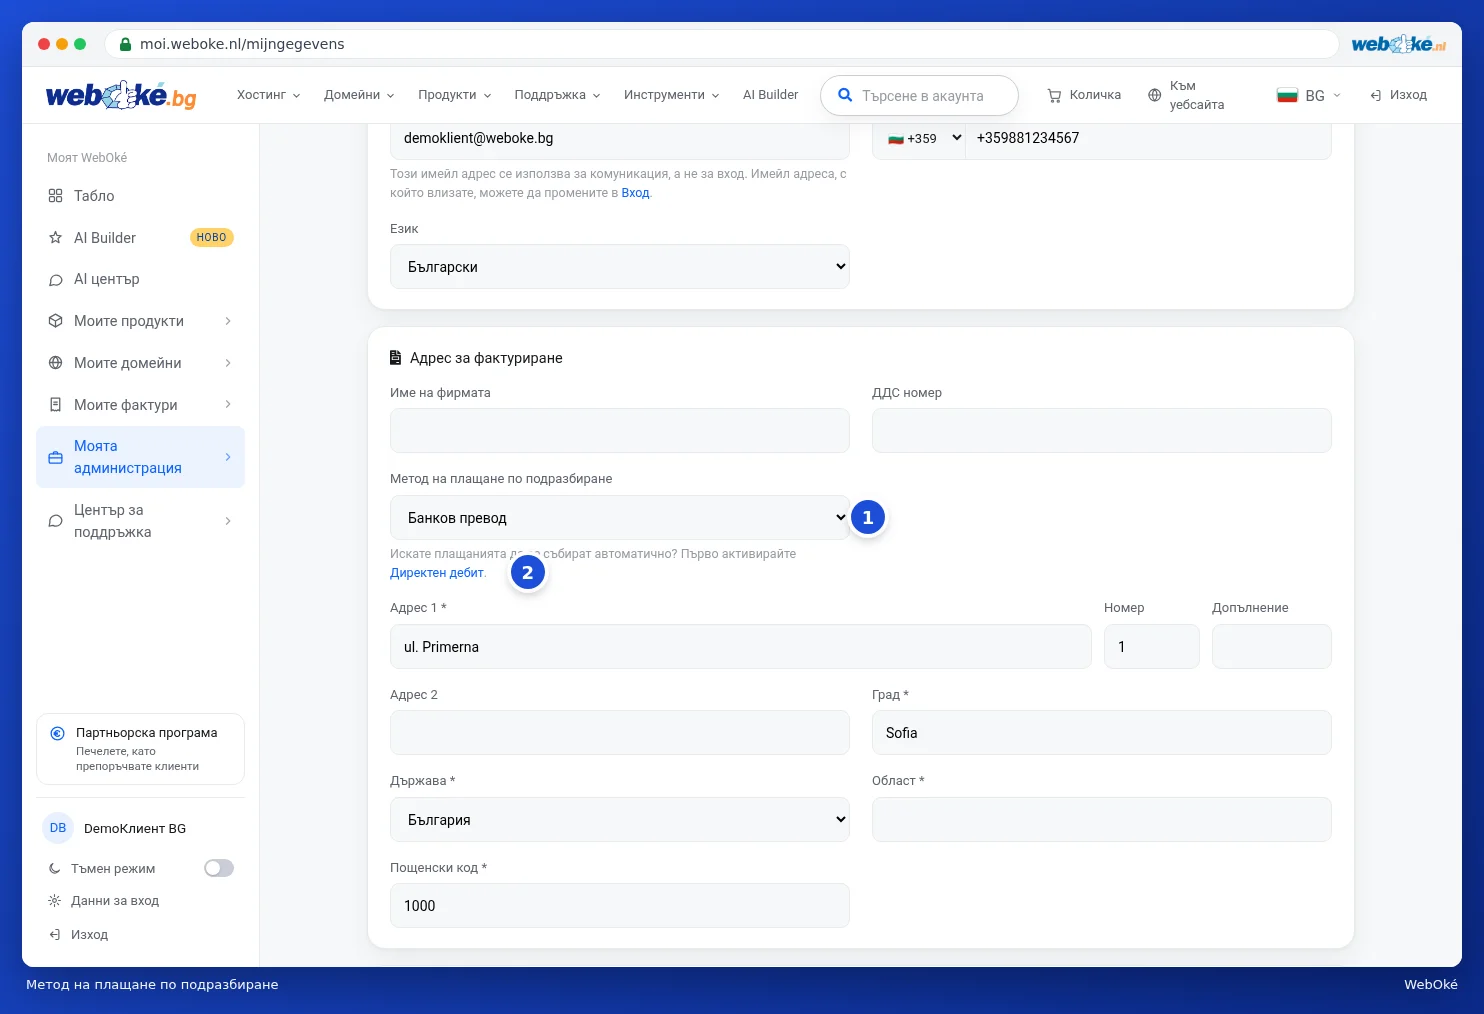
Task: Click the Табло dashboard icon
Action: [56, 196]
